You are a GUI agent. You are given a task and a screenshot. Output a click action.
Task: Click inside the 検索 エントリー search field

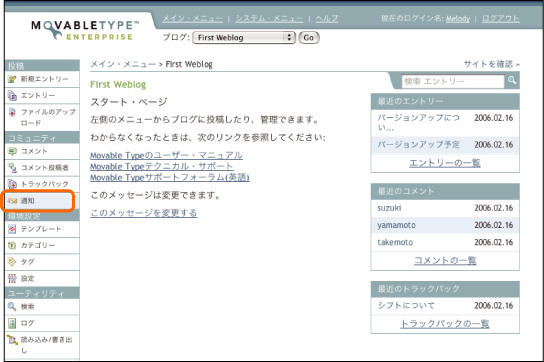453,81
